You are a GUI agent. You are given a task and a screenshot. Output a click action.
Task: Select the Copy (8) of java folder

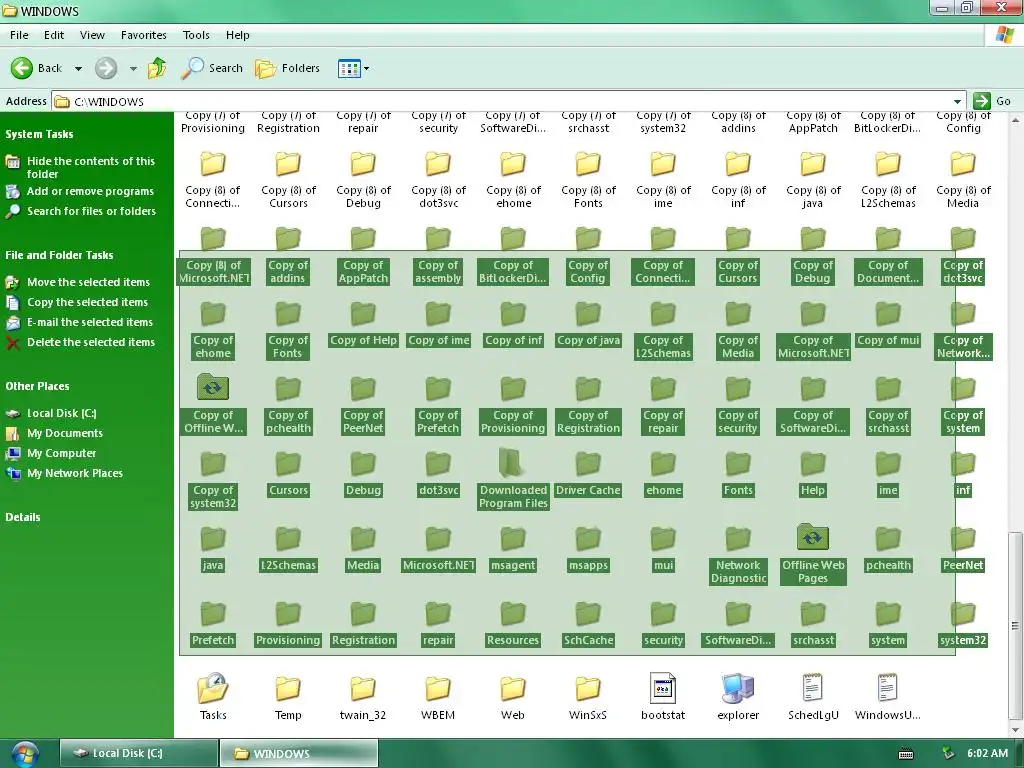(812, 180)
